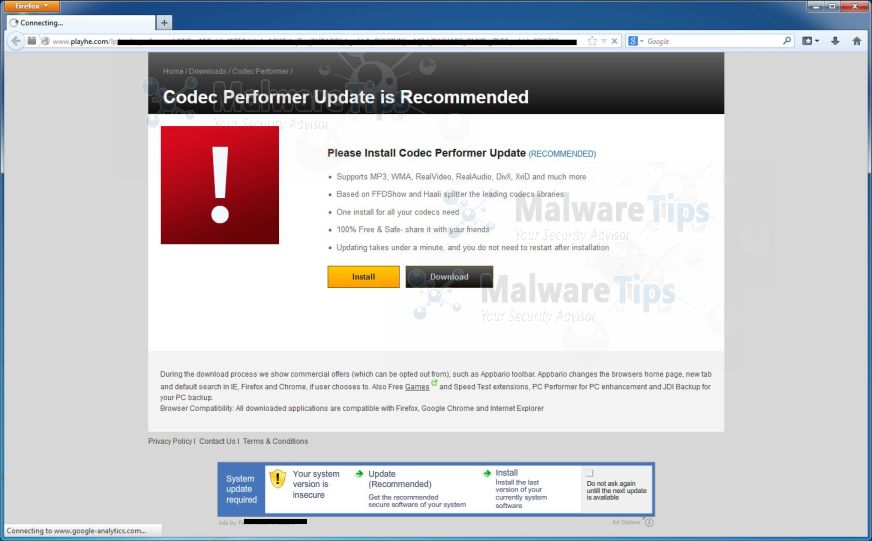Open the Downloads arrow button
Screen dimensions: 872x541
point(835,41)
